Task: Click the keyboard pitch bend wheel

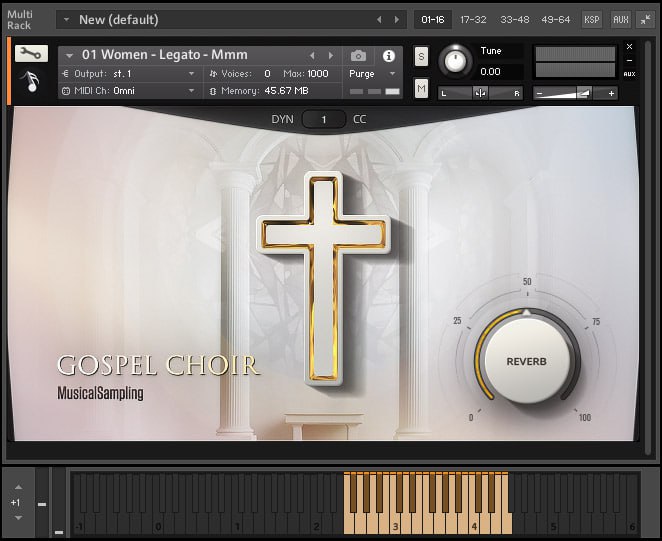Action: click(42, 503)
